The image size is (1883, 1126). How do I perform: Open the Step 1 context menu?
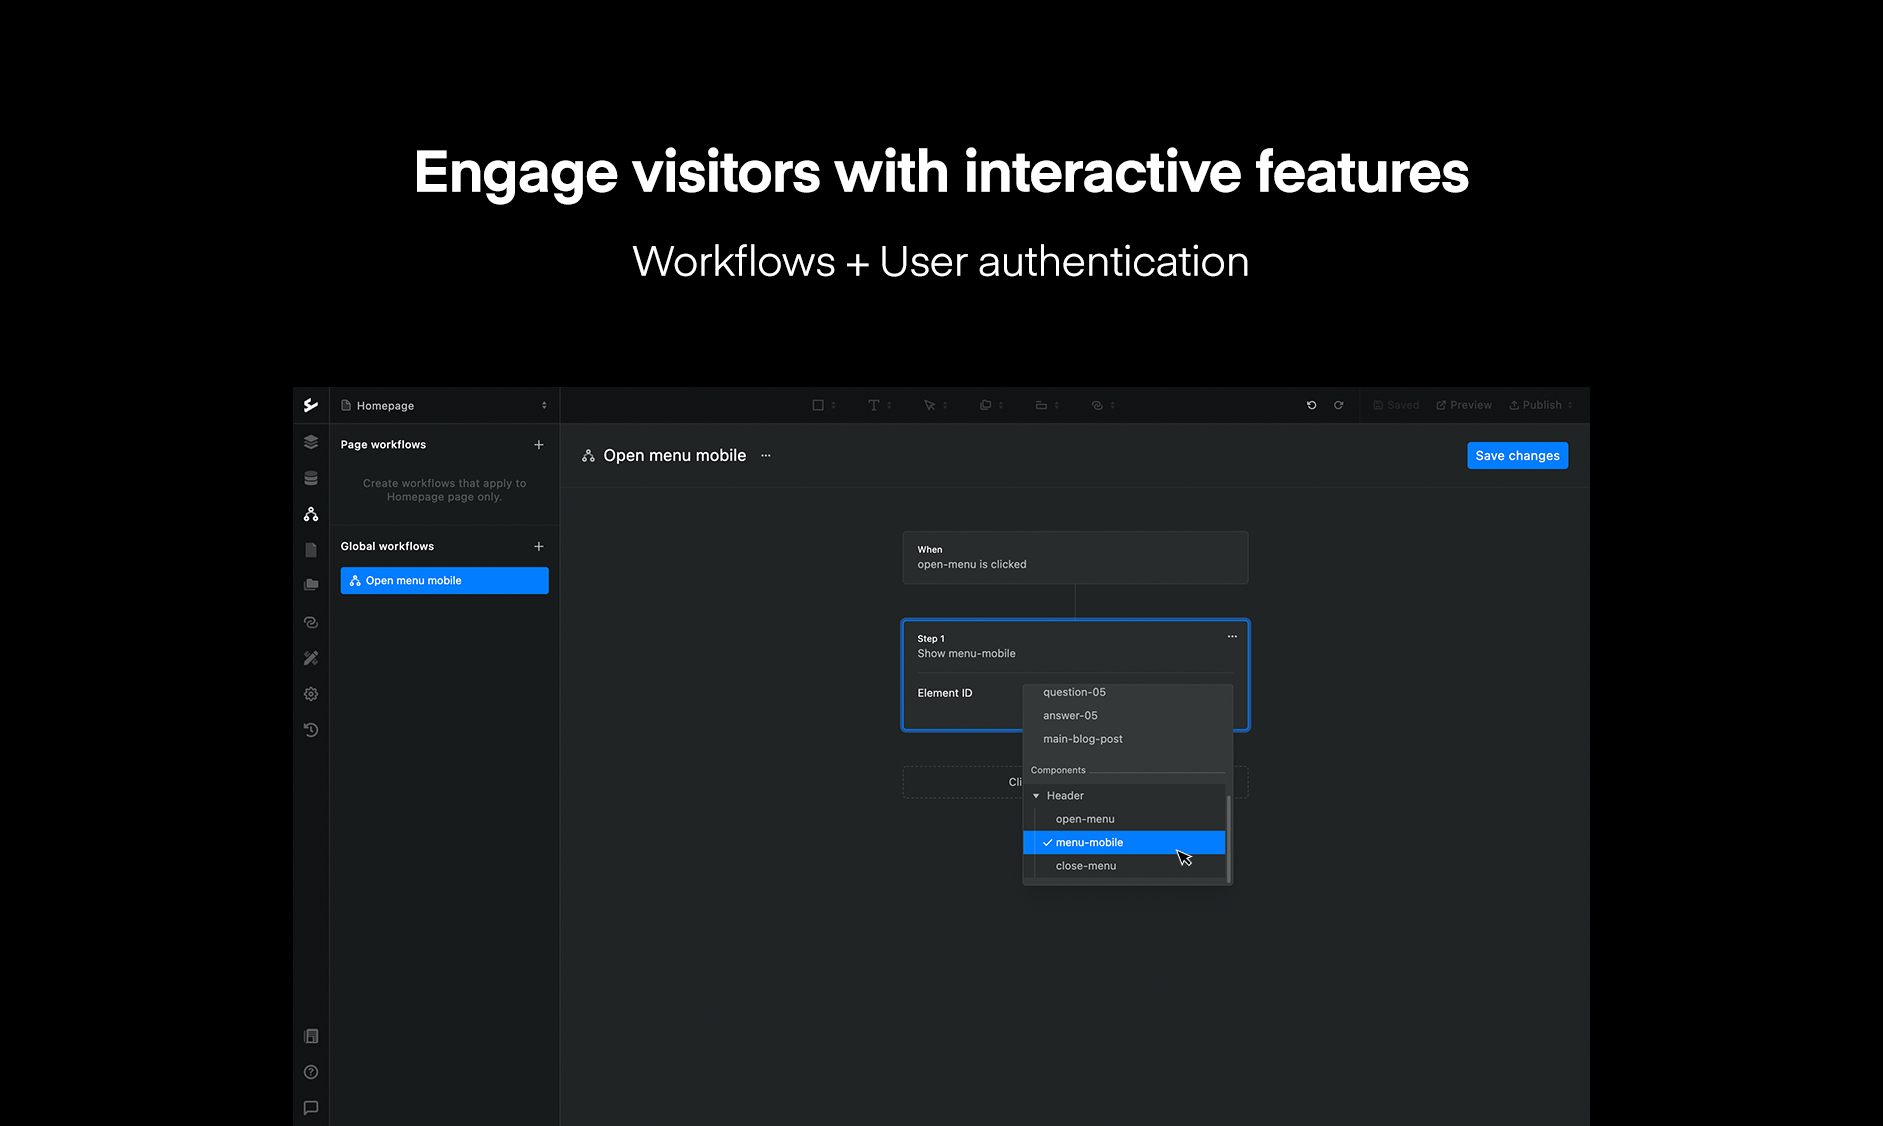pyautogui.click(x=1231, y=636)
